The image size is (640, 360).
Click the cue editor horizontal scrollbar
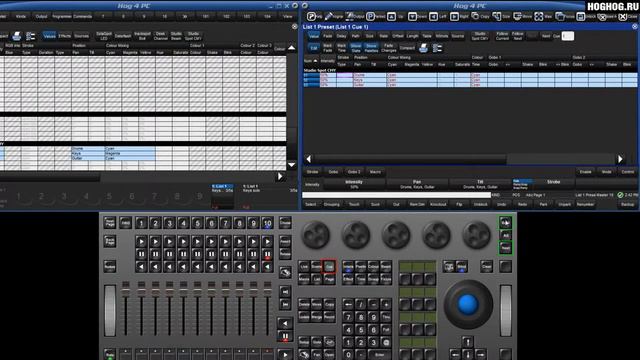[x=410, y=159]
